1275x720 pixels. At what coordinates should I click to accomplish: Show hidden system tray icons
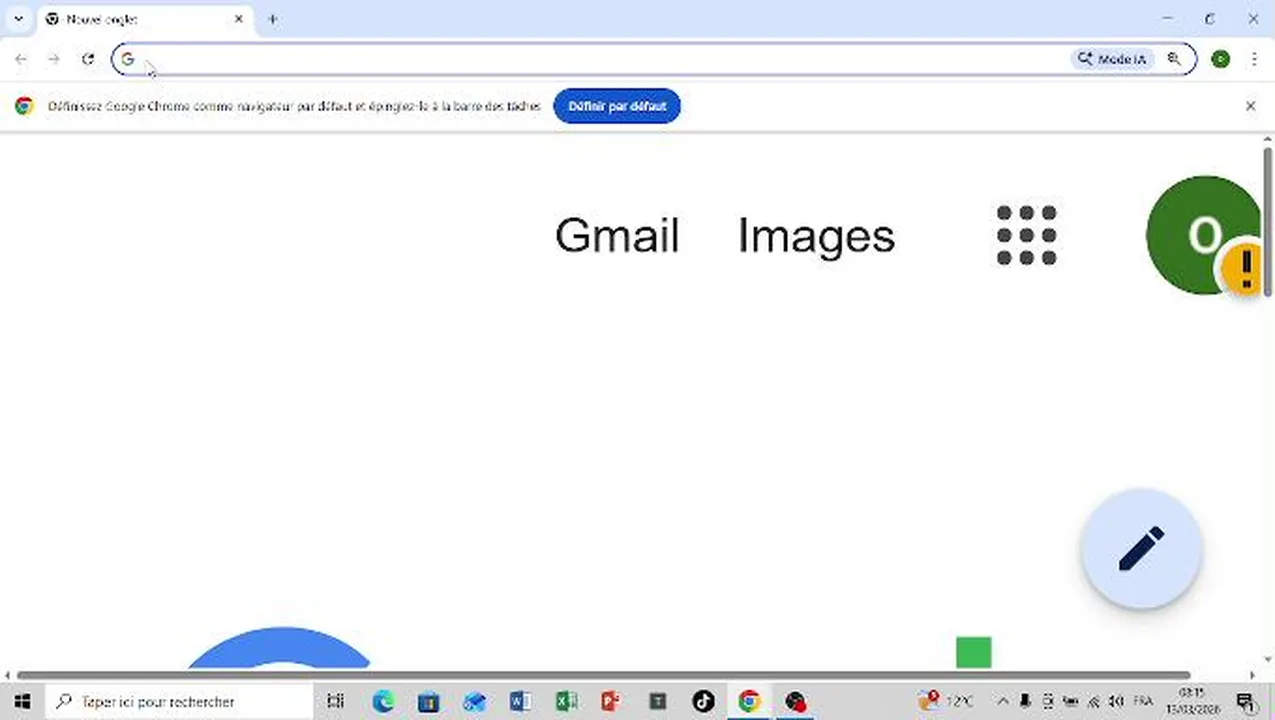pos(1003,701)
